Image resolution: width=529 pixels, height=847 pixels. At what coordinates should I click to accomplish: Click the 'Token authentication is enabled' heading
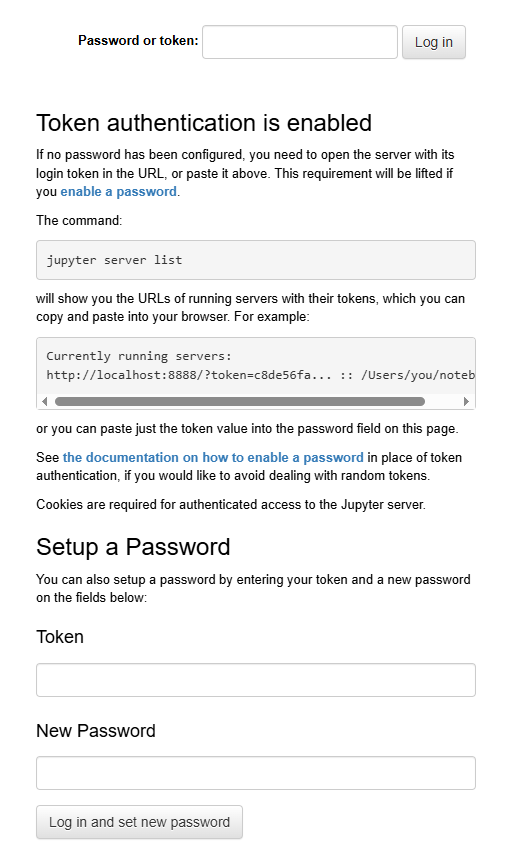coord(204,123)
